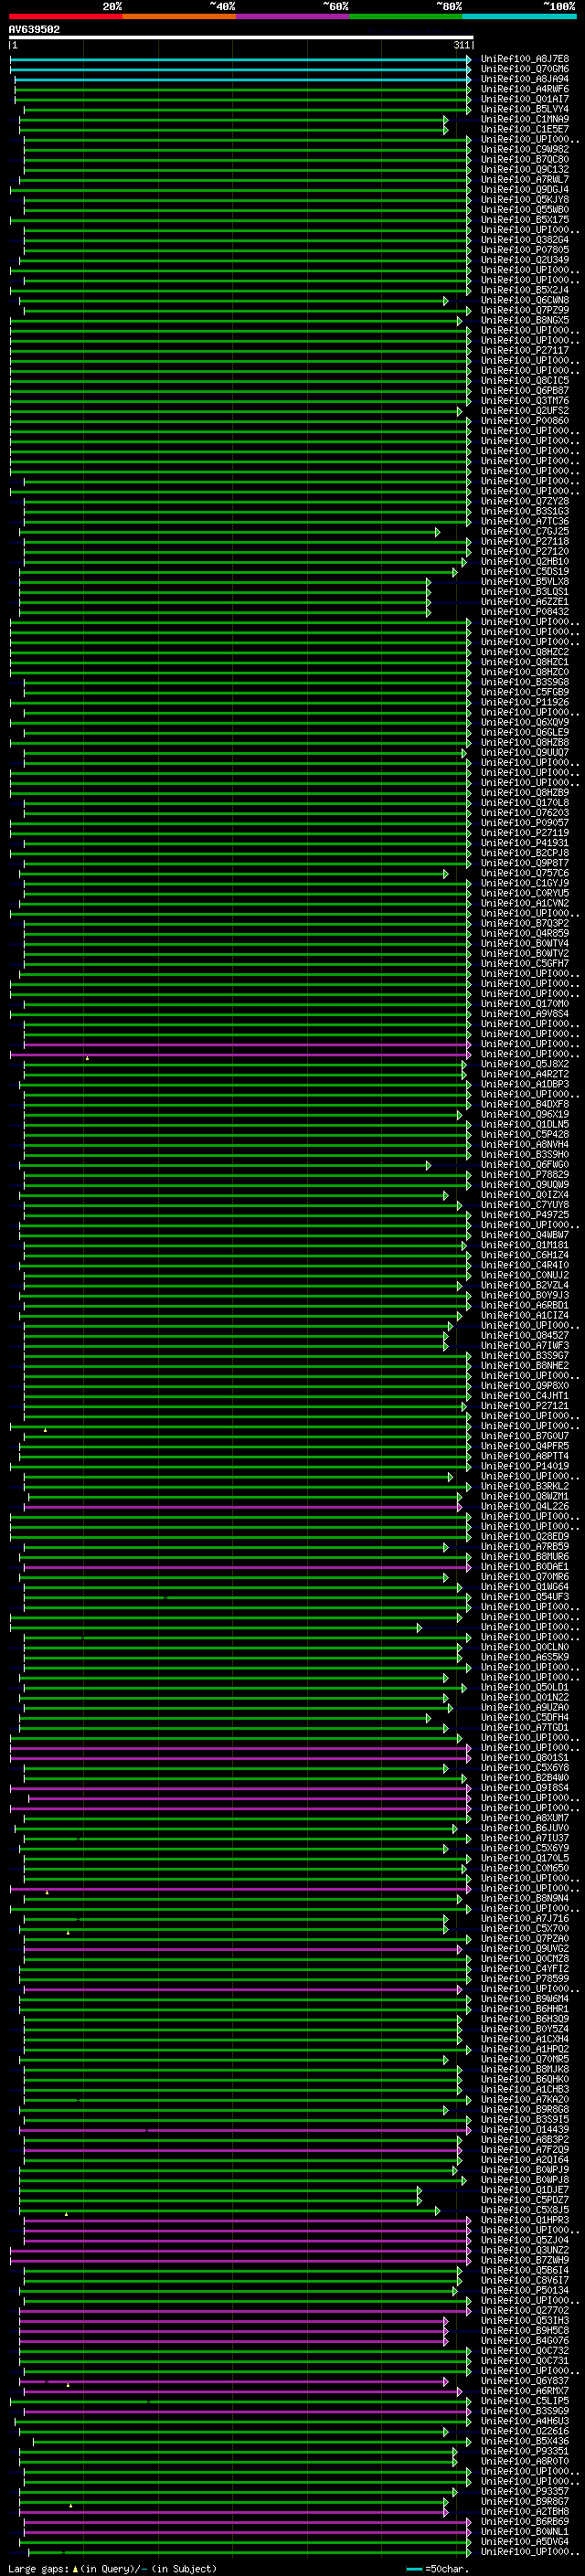Select the UniRef100_C5DS19 label
This screenshot has width=585, height=2576.
tap(525, 571)
